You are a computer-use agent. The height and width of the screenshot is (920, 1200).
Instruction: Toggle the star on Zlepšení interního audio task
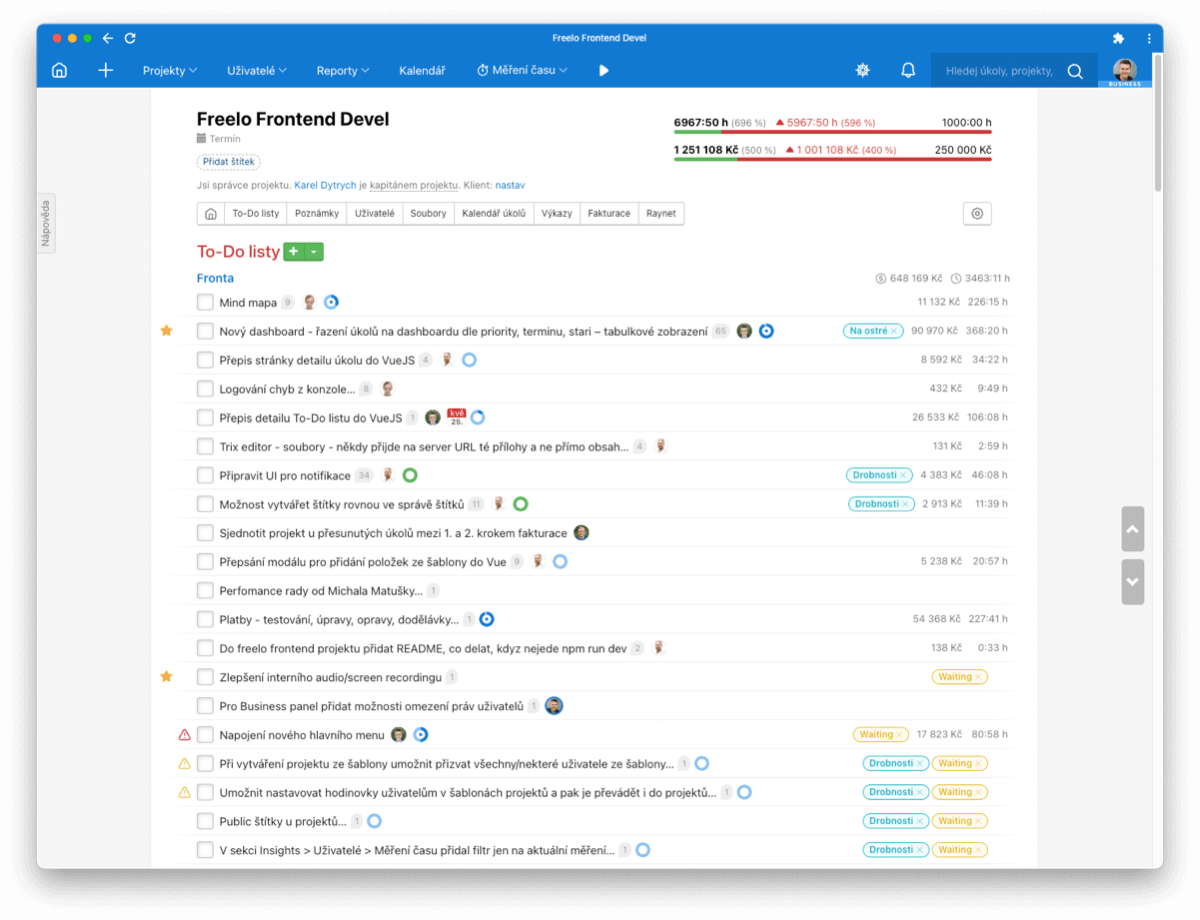pyautogui.click(x=167, y=676)
